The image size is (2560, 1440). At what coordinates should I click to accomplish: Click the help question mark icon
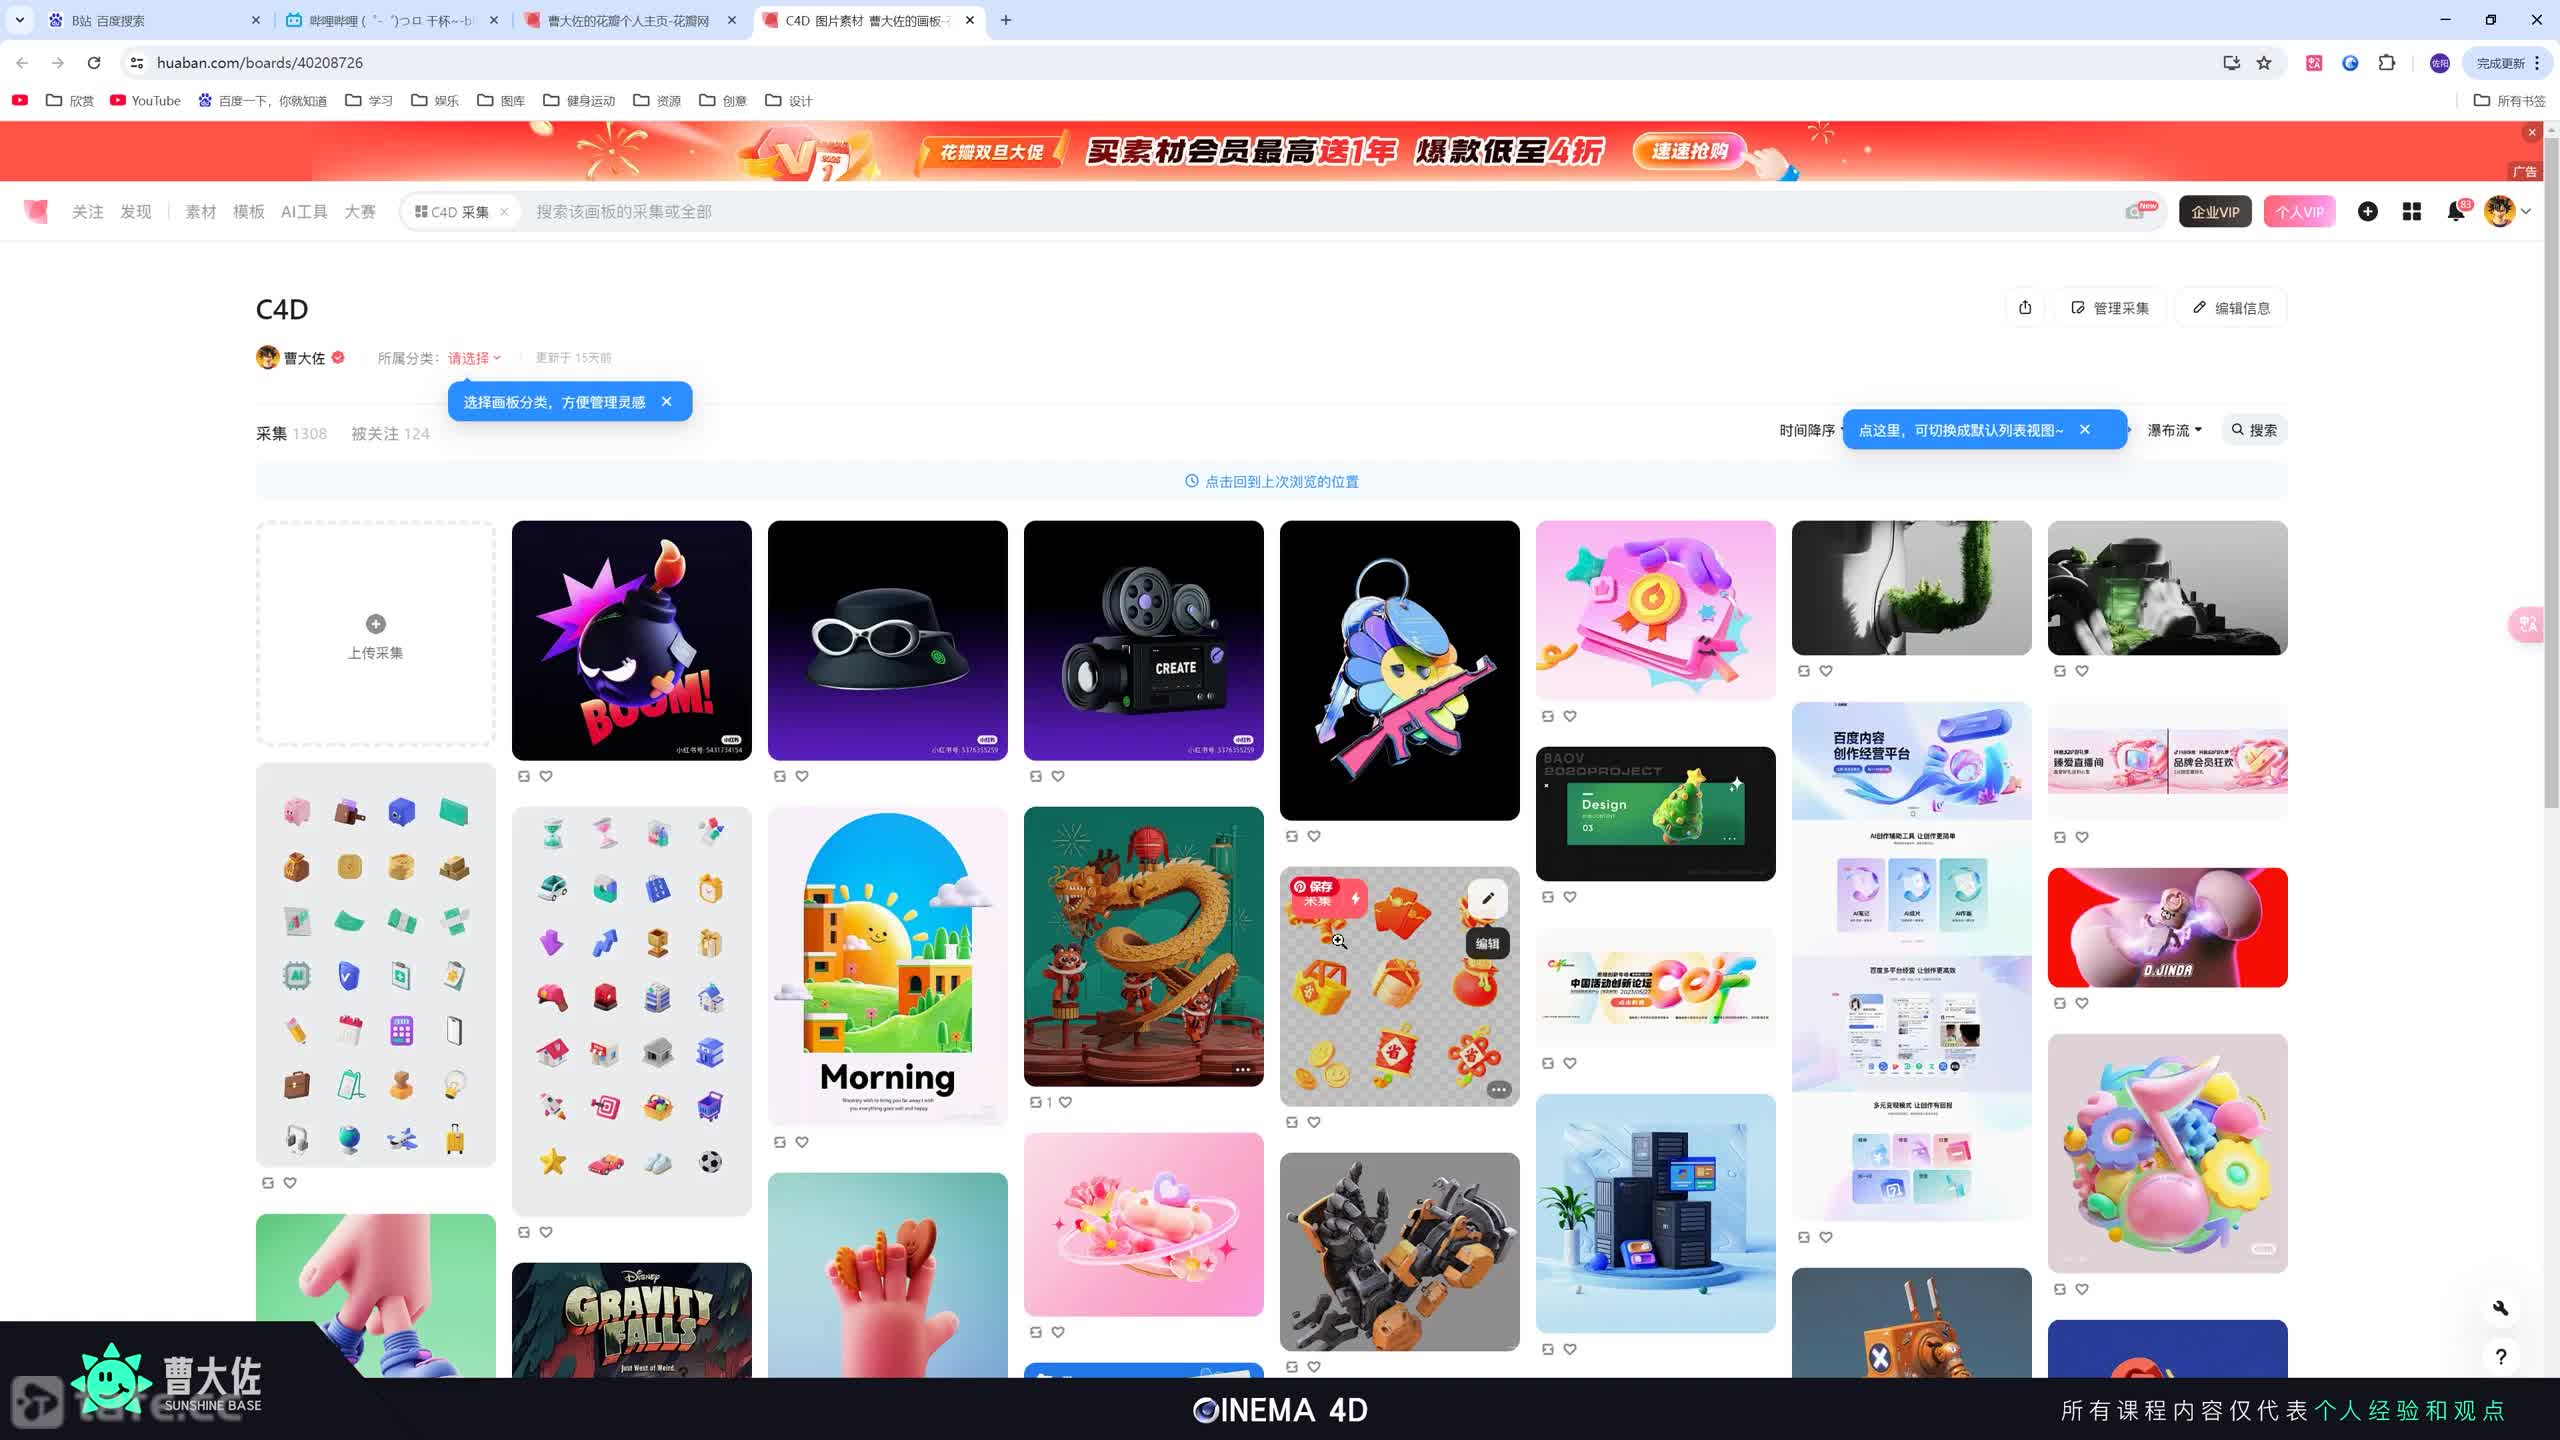tap(2500, 1357)
